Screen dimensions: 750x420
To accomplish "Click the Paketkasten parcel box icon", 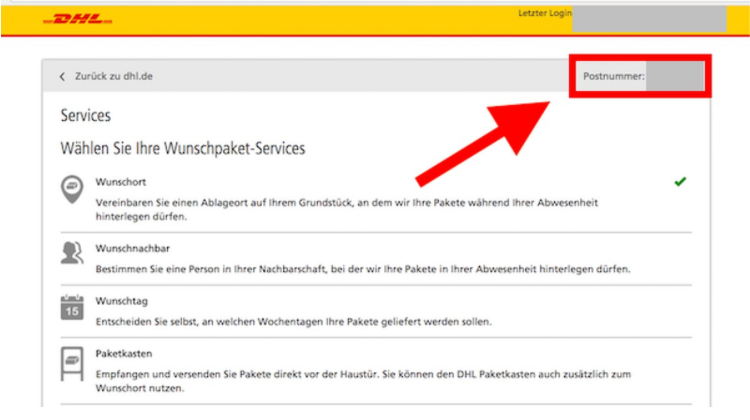I will [x=72, y=364].
